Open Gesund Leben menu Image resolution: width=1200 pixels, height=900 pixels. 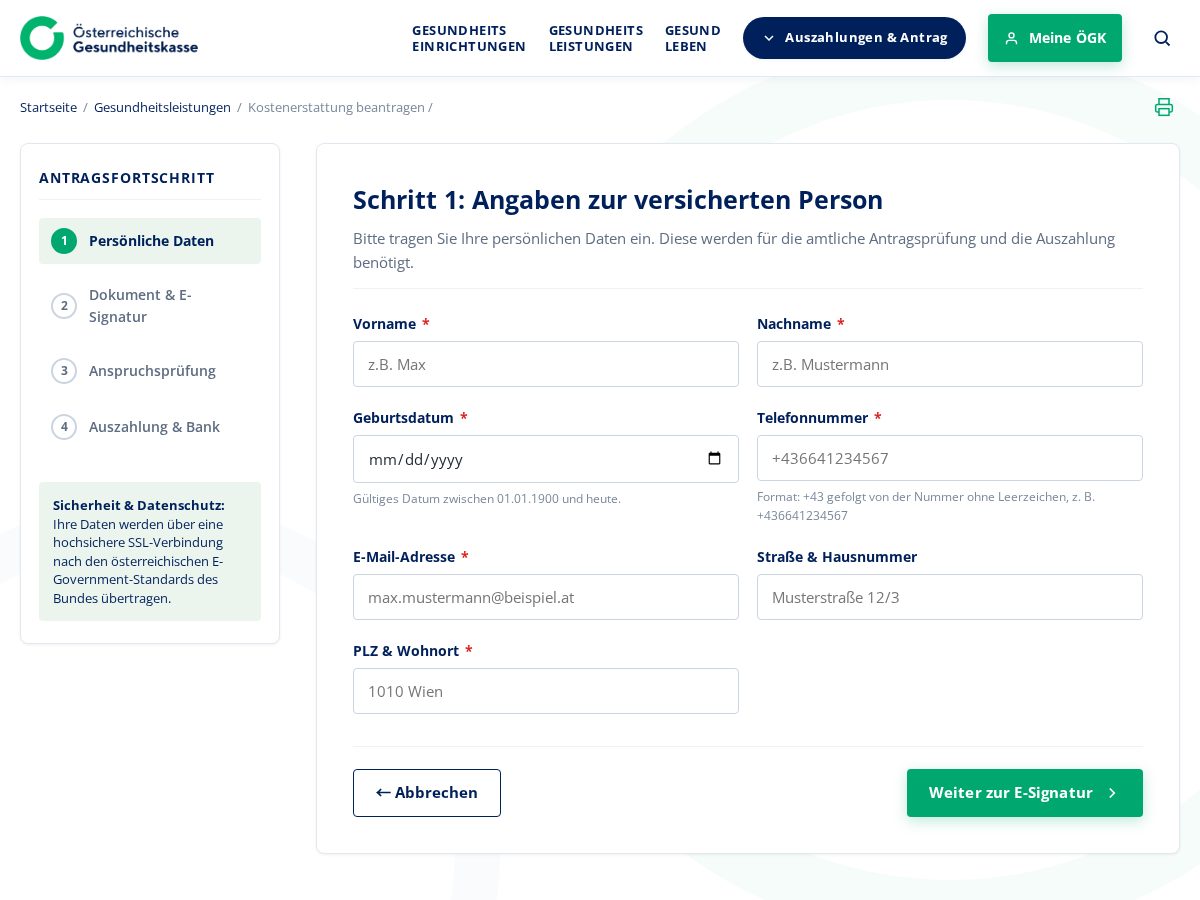click(693, 38)
